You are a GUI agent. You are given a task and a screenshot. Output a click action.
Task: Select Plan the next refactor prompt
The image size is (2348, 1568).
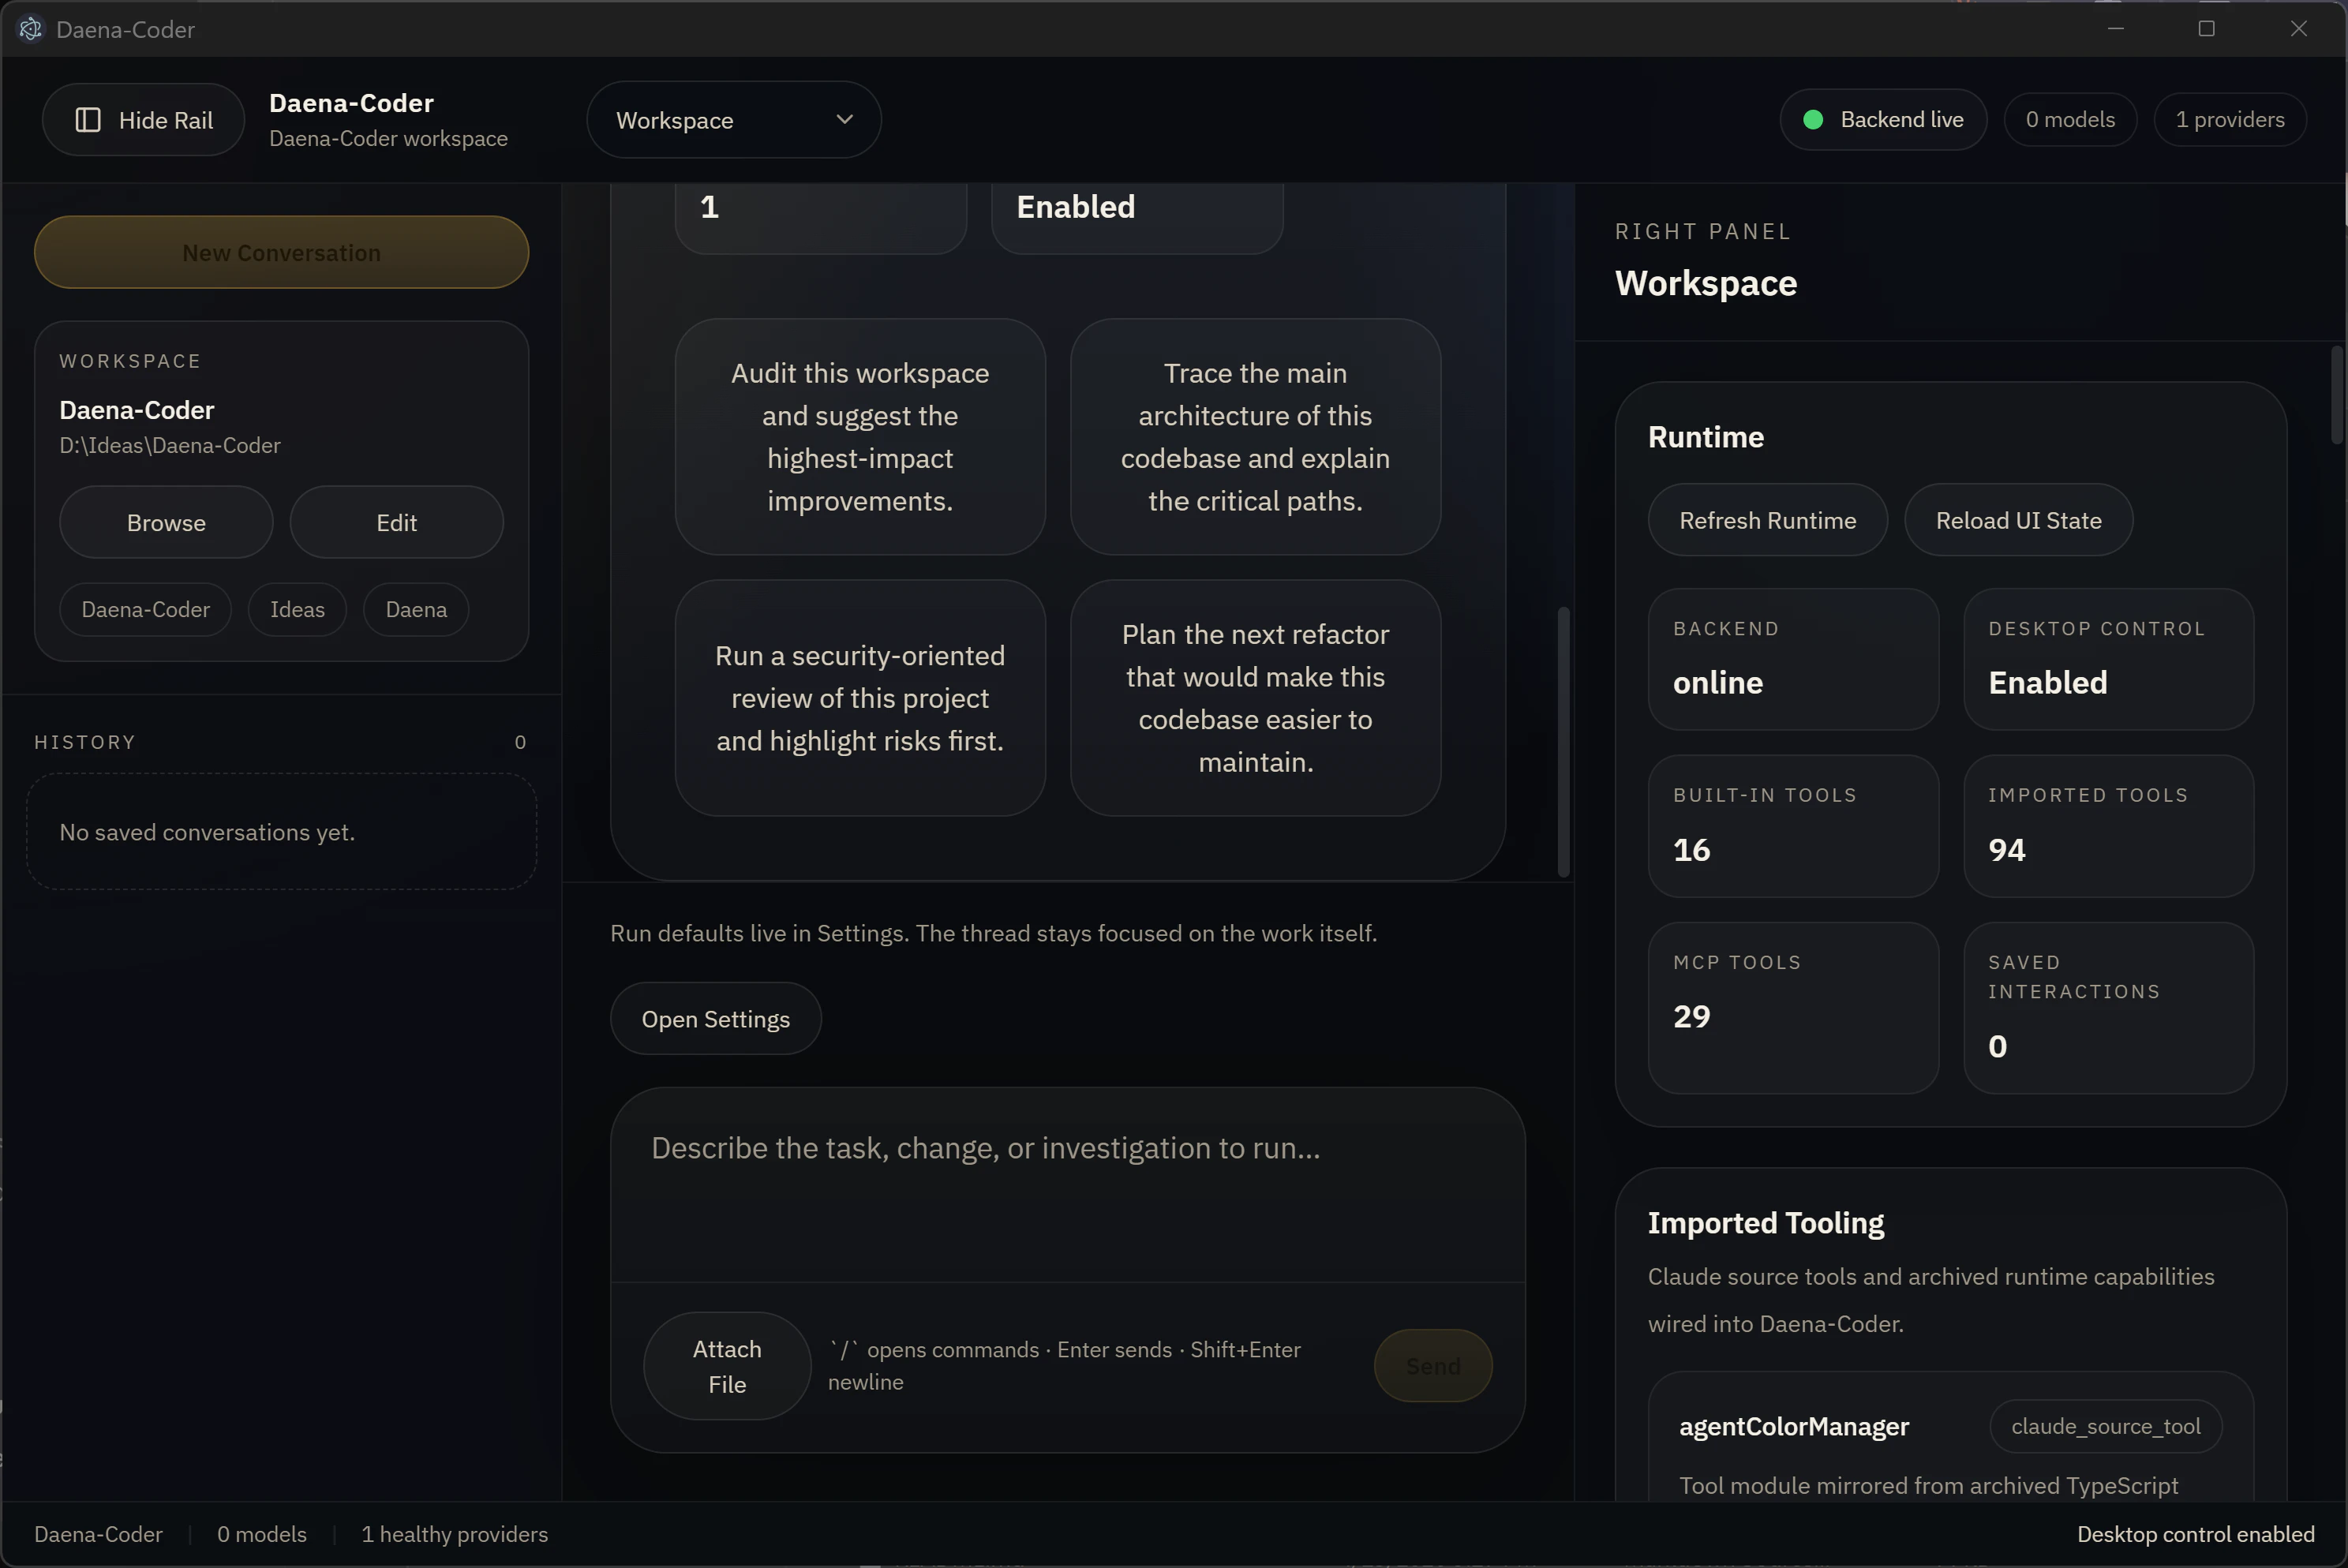pyautogui.click(x=1255, y=698)
